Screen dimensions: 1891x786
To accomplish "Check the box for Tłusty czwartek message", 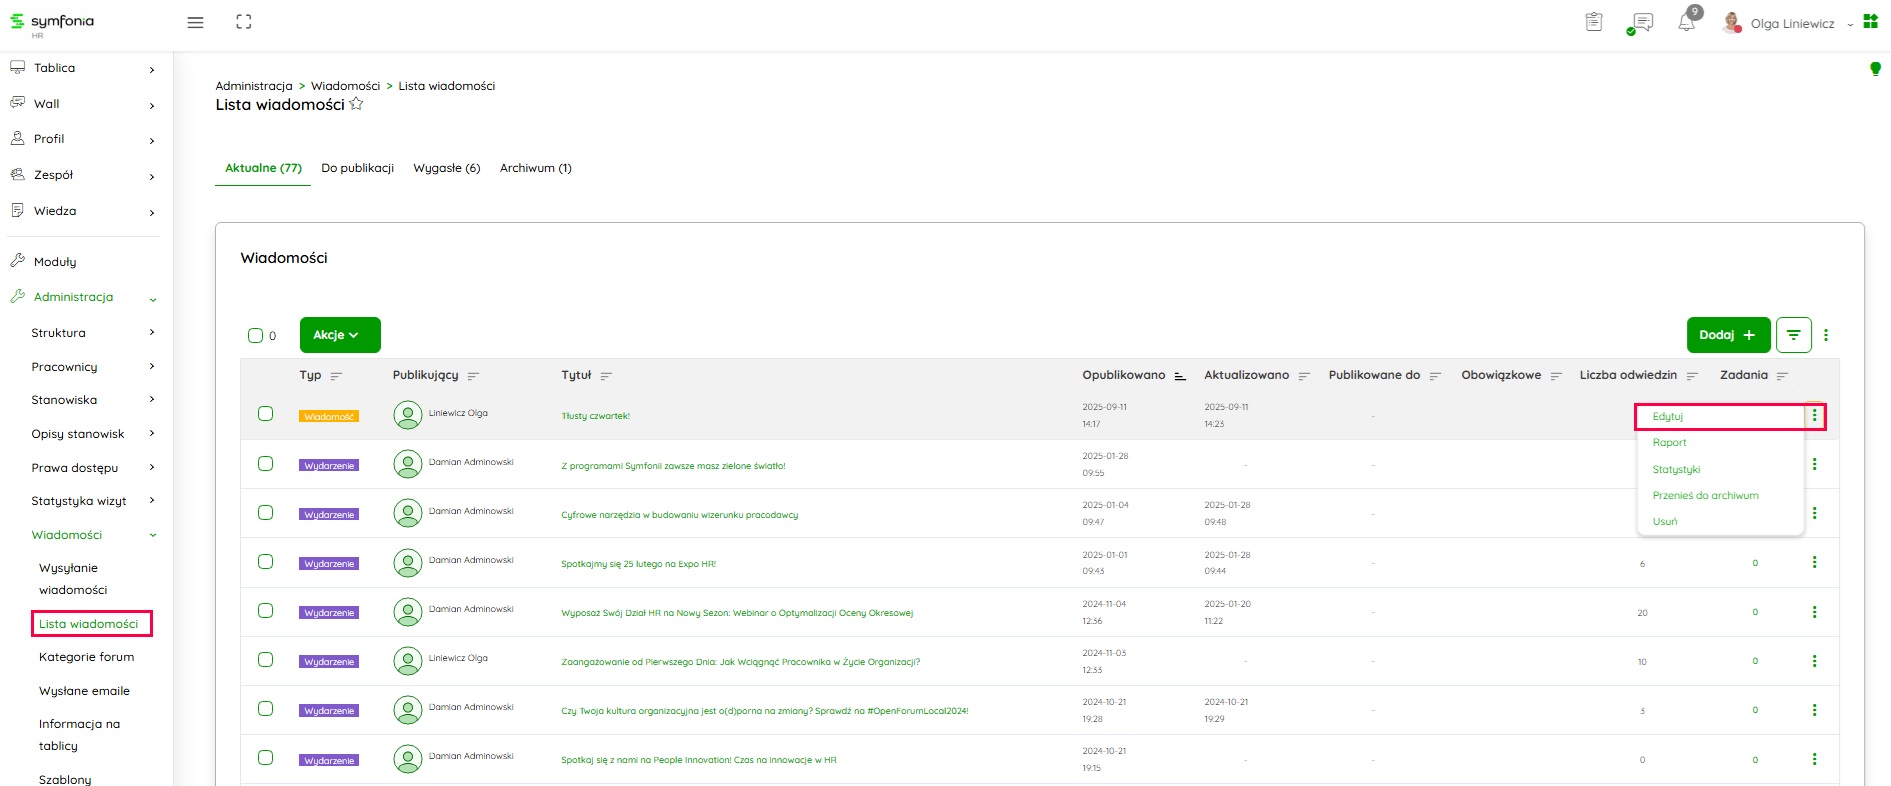I will point(265,414).
